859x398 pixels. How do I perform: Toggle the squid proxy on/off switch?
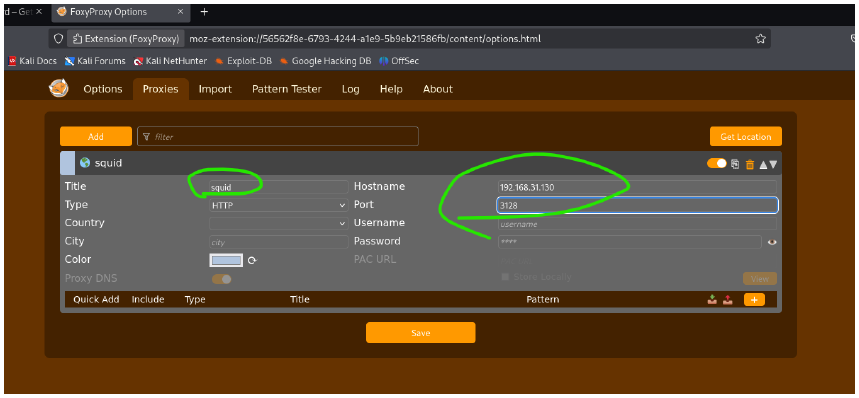(x=717, y=163)
